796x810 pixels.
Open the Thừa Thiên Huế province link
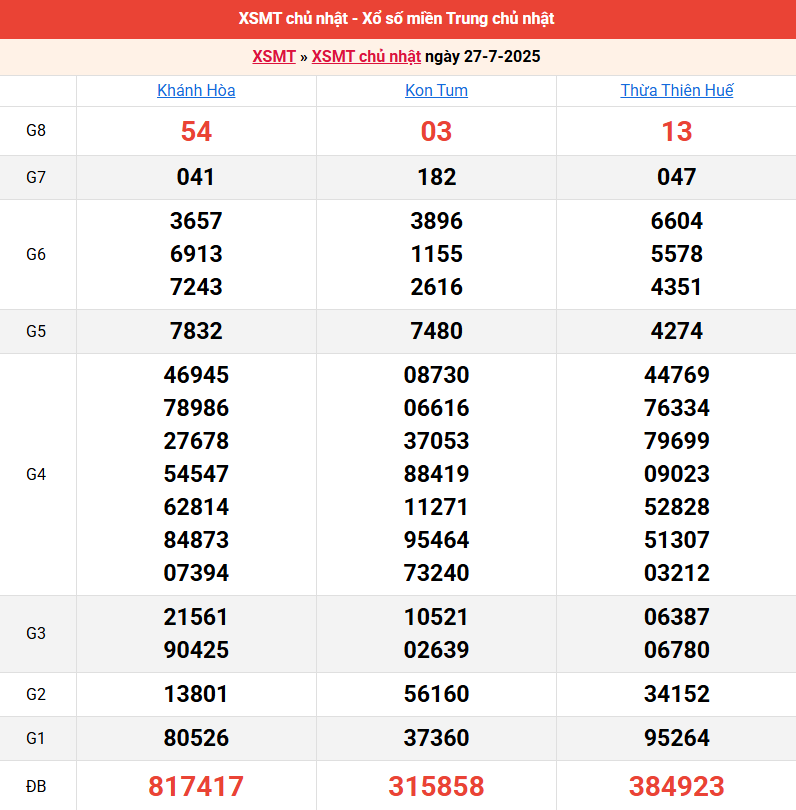click(677, 90)
